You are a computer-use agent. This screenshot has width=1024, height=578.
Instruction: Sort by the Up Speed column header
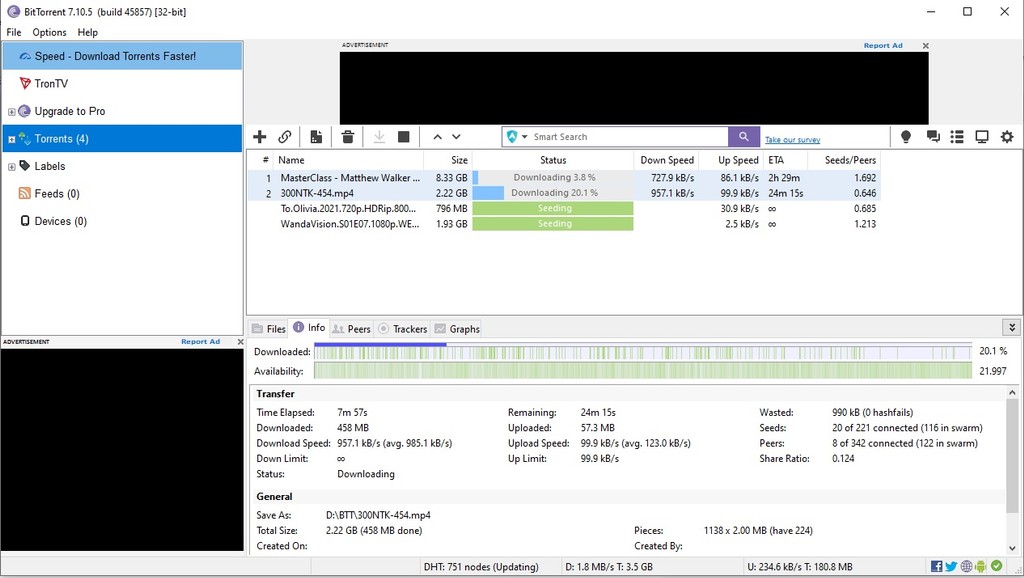pos(731,160)
